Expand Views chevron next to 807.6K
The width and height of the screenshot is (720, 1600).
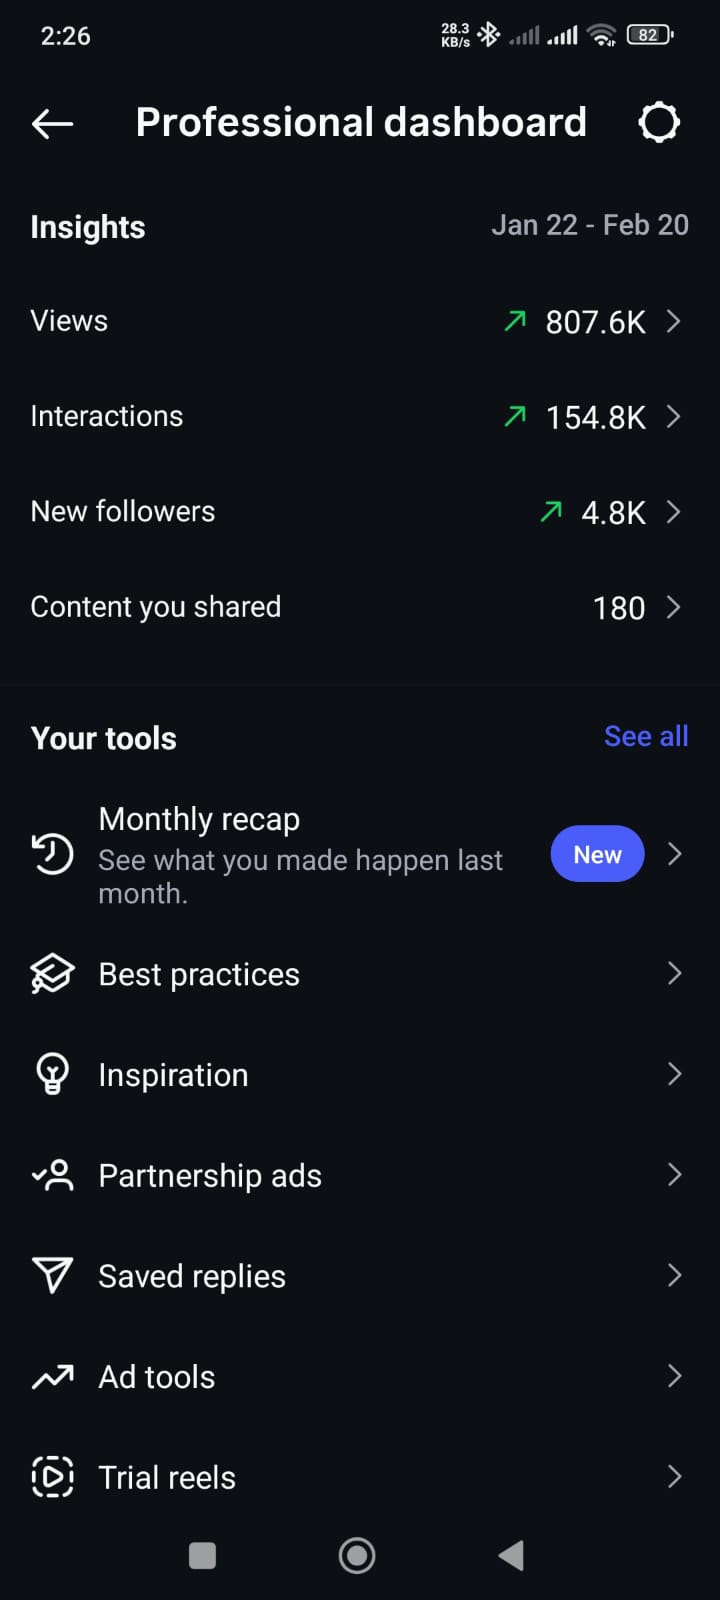tap(674, 321)
